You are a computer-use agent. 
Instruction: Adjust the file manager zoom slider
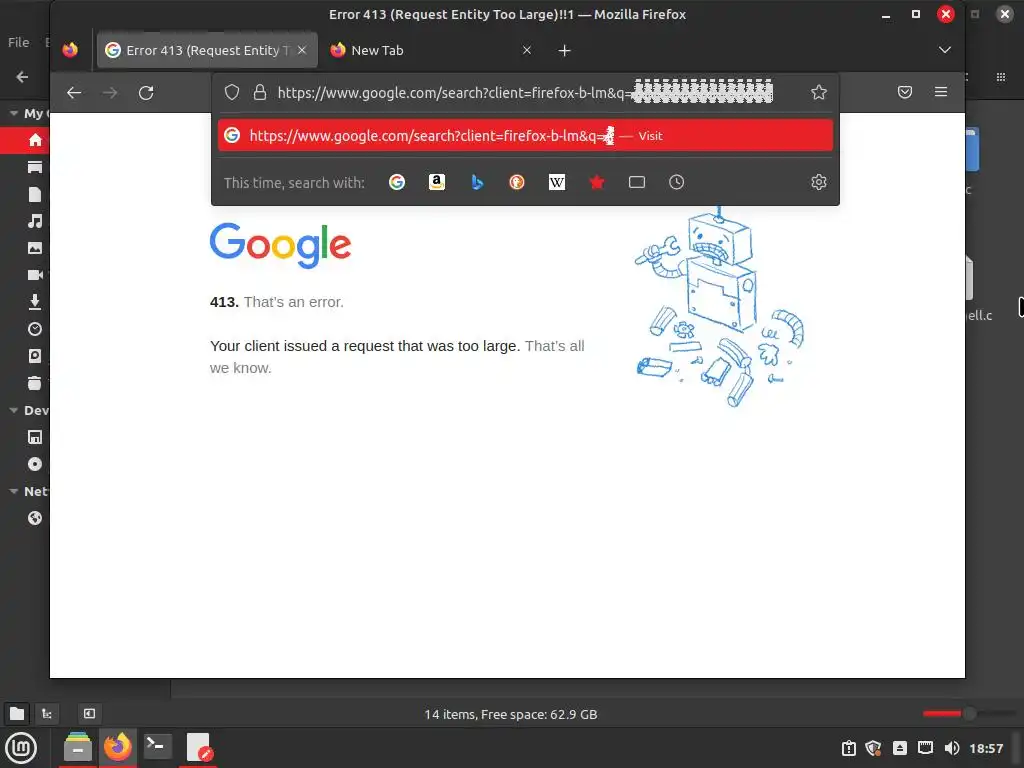click(969, 714)
